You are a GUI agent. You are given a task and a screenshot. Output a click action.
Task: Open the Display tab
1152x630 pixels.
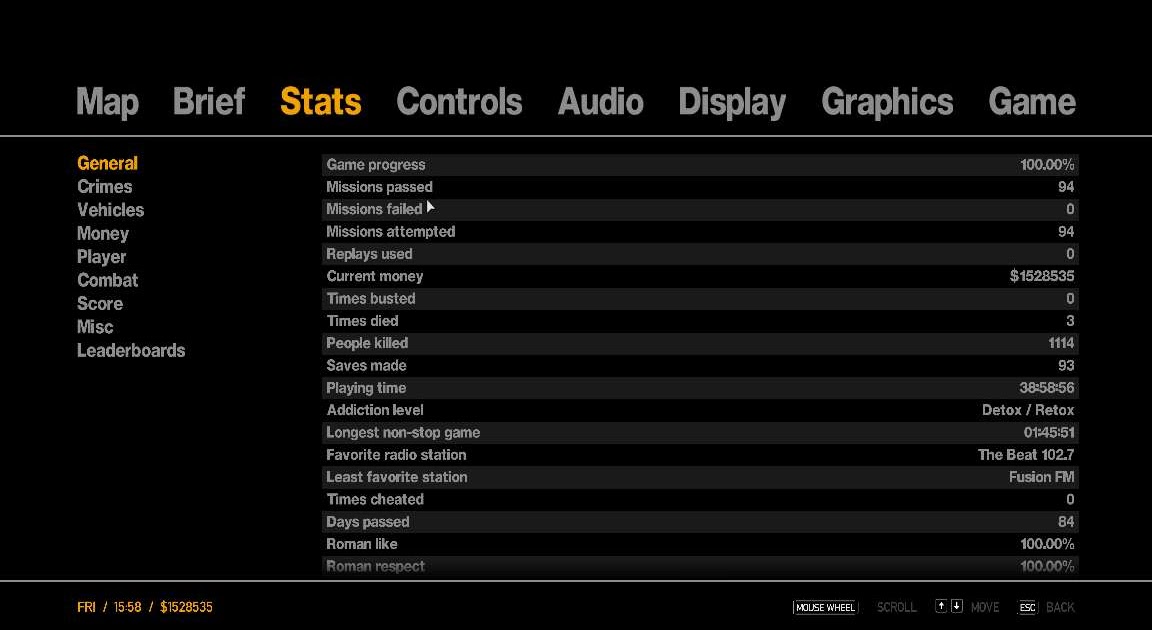click(732, 101)
